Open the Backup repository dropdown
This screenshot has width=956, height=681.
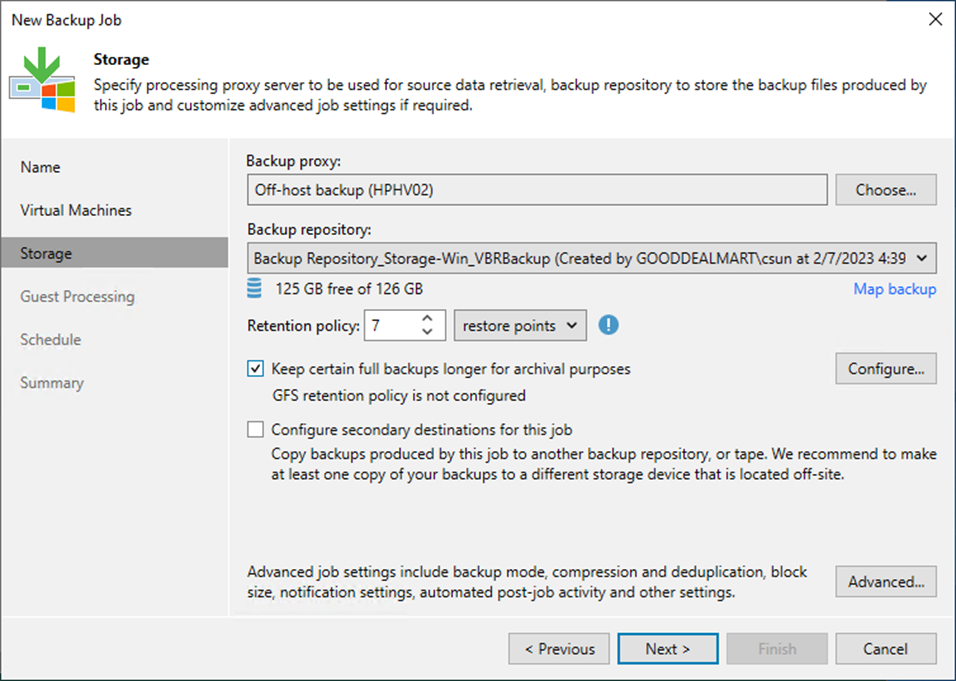[592, 258]
